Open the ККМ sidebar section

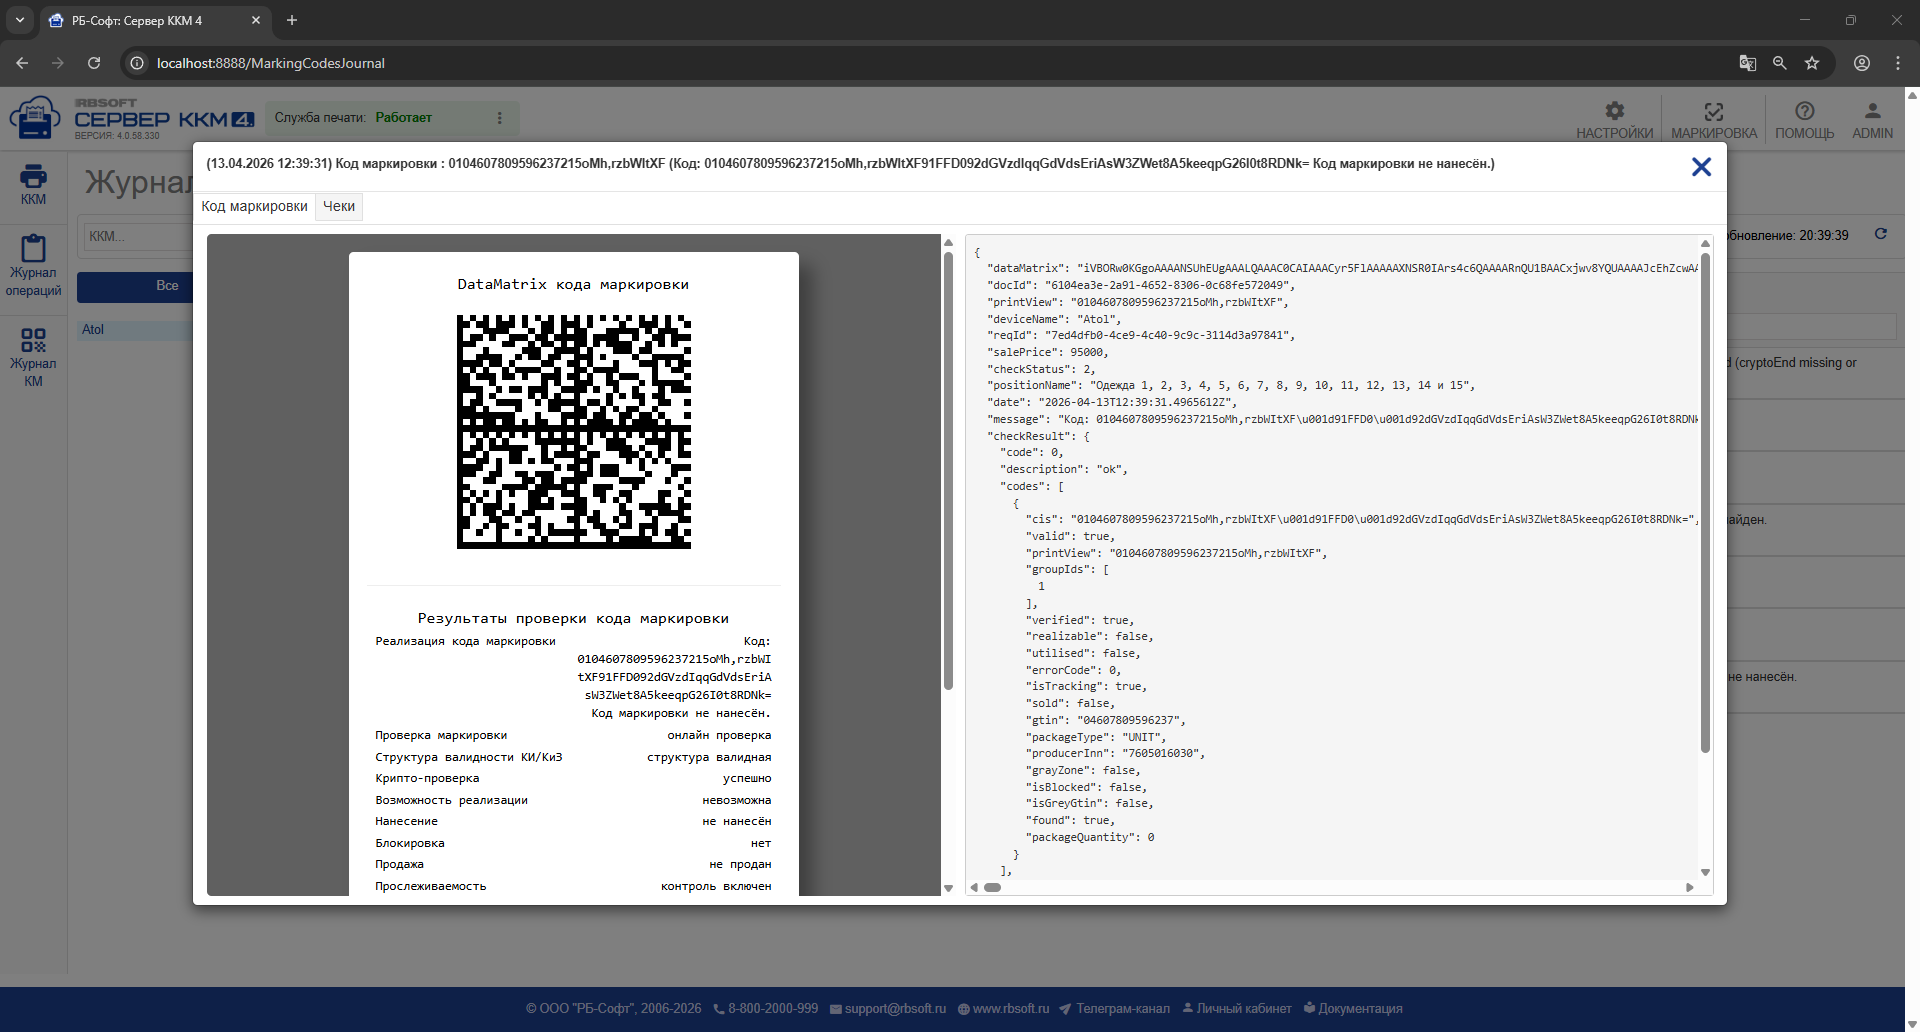(33, 185)
